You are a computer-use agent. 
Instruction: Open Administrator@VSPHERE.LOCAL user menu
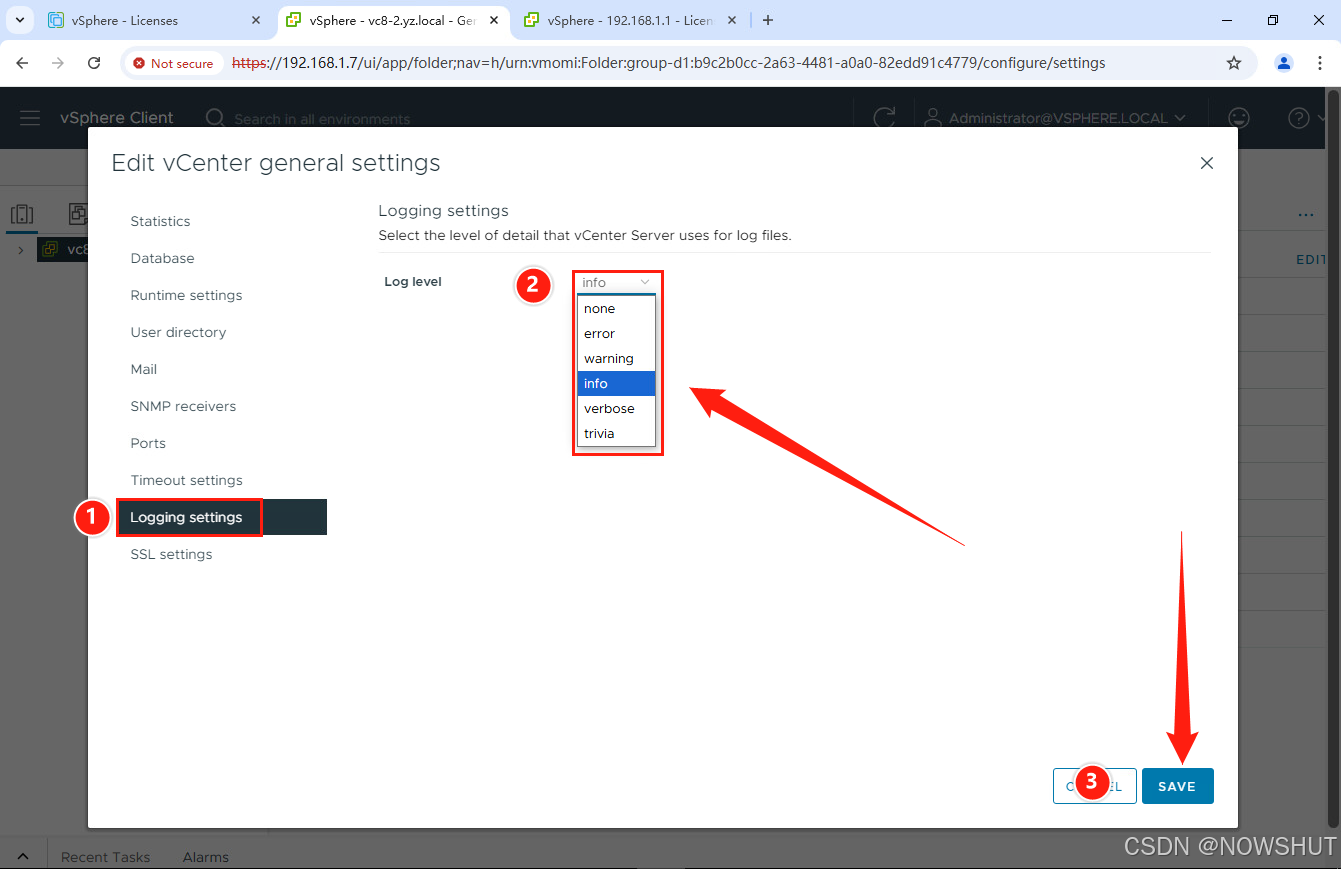(x=1055, y=118)
